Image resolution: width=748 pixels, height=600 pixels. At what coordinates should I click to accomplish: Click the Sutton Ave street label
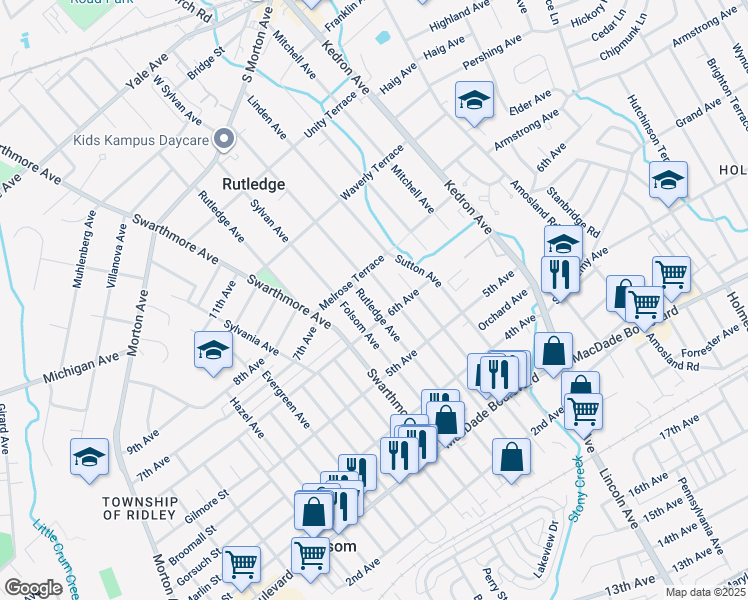pyautogui.click(x=418, y=271)
